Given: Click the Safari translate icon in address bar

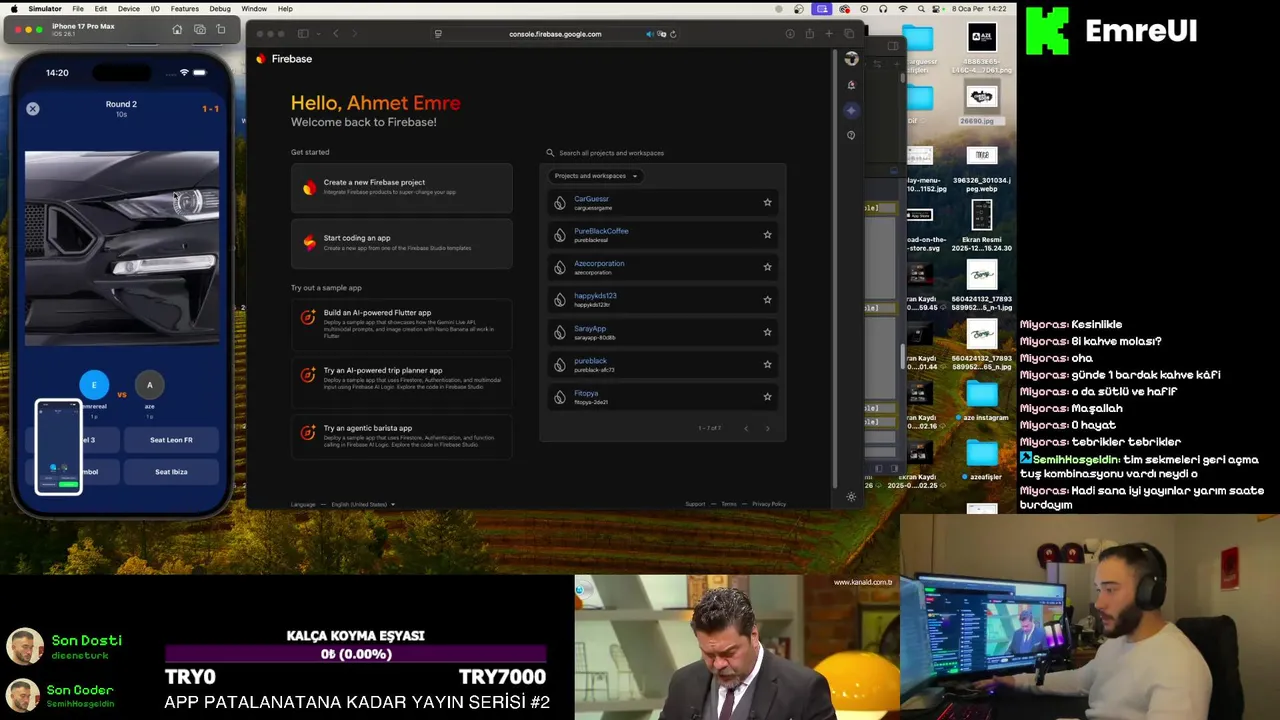Looking at the screenshot, I should coord(661,34).
